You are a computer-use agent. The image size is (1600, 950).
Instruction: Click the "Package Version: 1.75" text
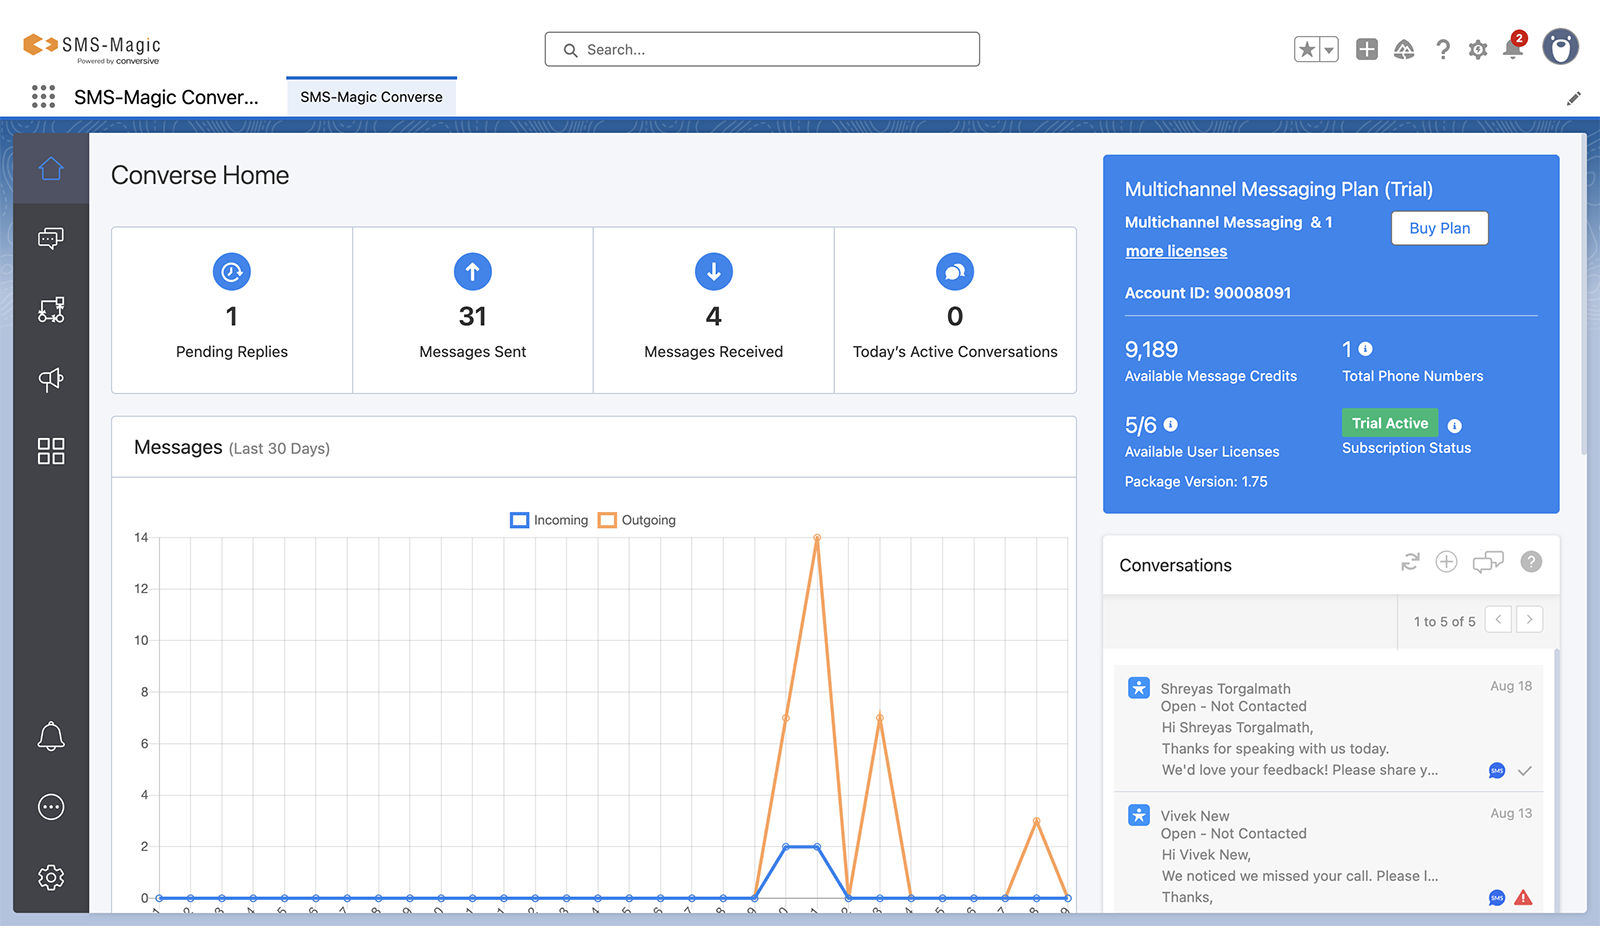[1196, 482]
